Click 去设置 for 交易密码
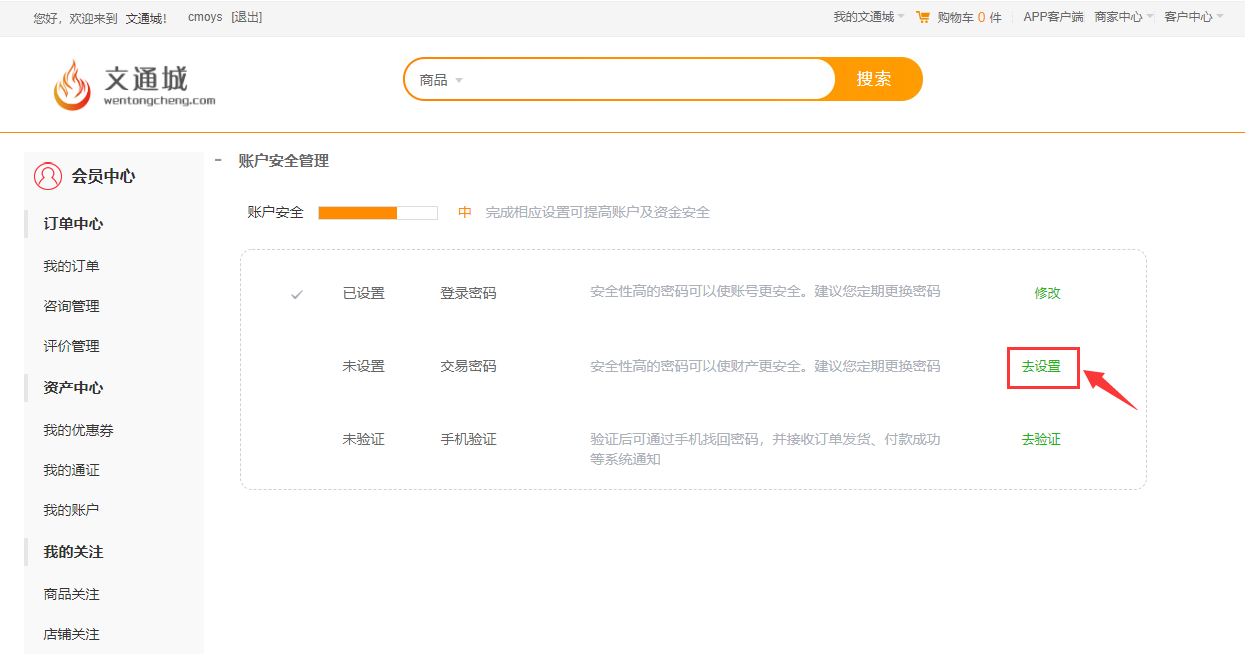This screenshot has height=654, width=1245. 1042,367
